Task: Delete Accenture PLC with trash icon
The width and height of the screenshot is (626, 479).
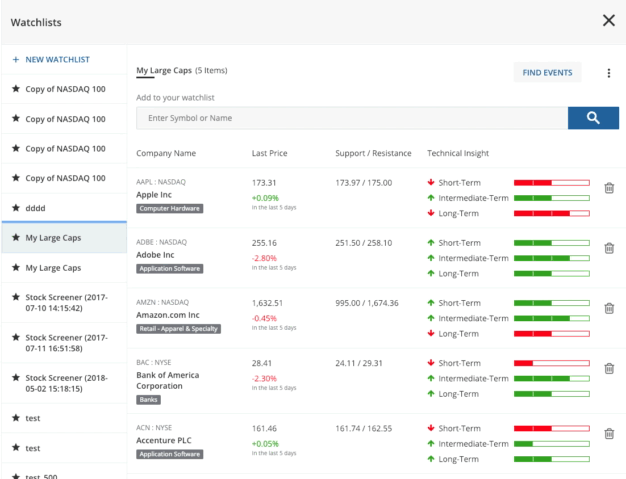Action: click(609, 433)
